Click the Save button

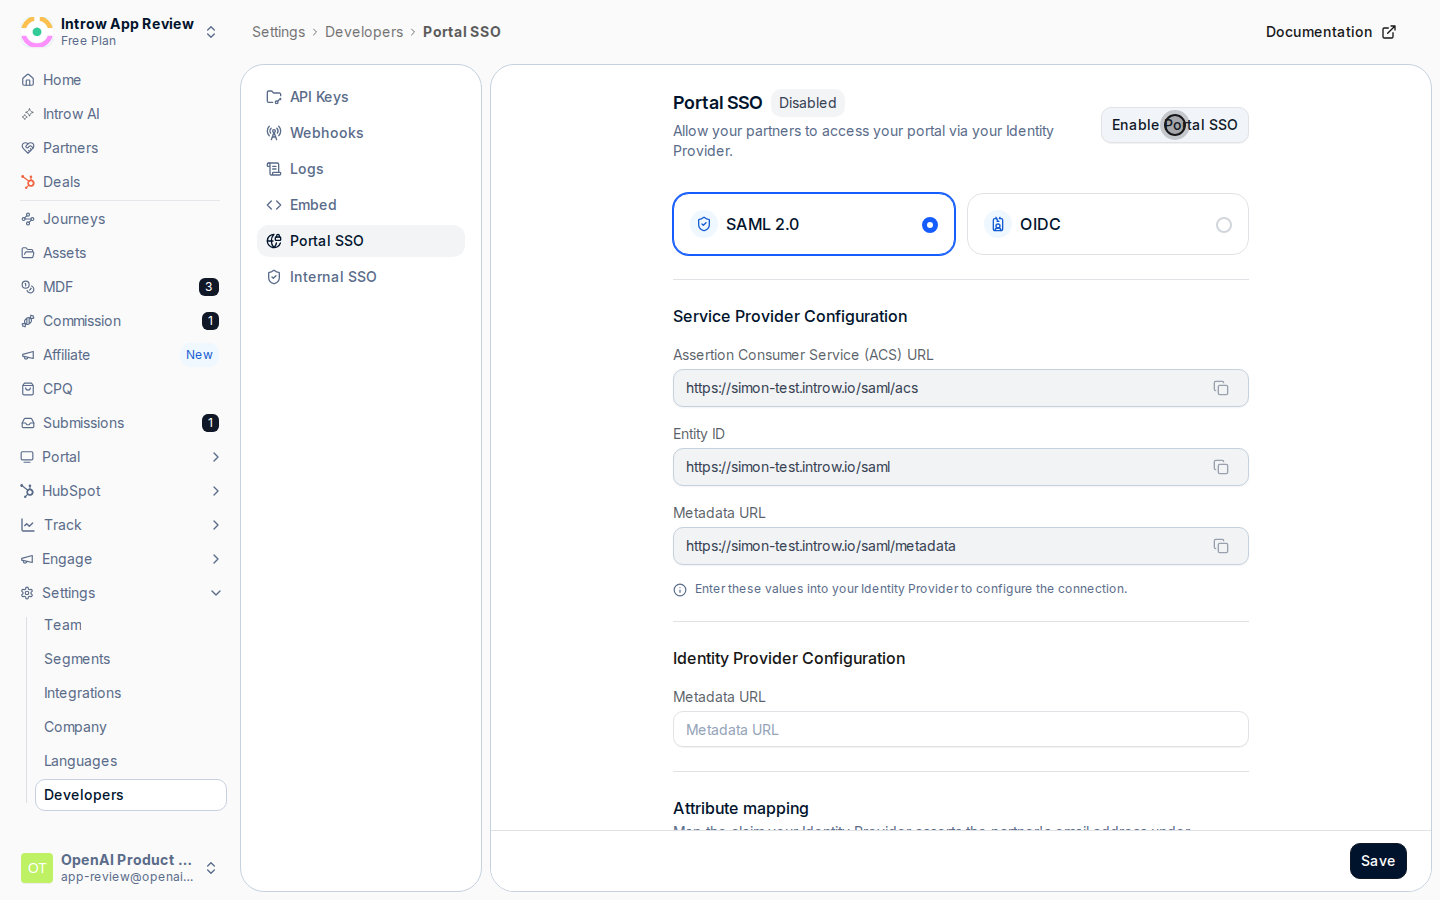coord(1378,861)
